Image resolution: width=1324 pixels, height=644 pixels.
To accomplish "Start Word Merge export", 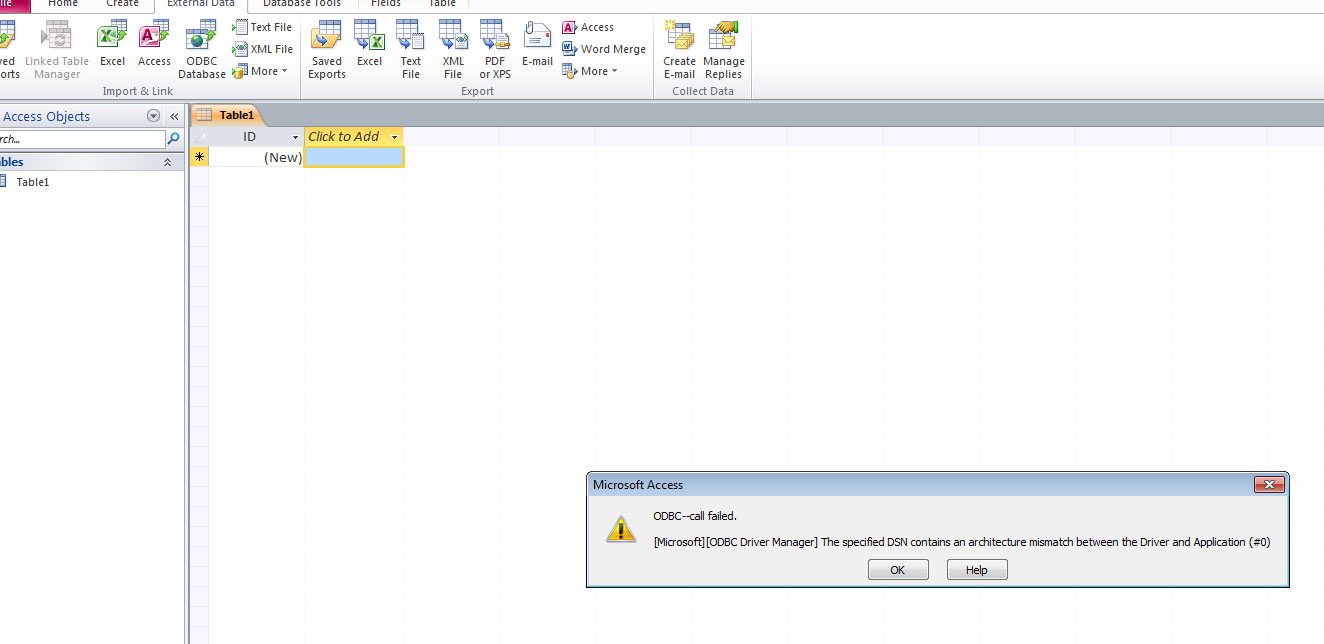I will [604, 49].
